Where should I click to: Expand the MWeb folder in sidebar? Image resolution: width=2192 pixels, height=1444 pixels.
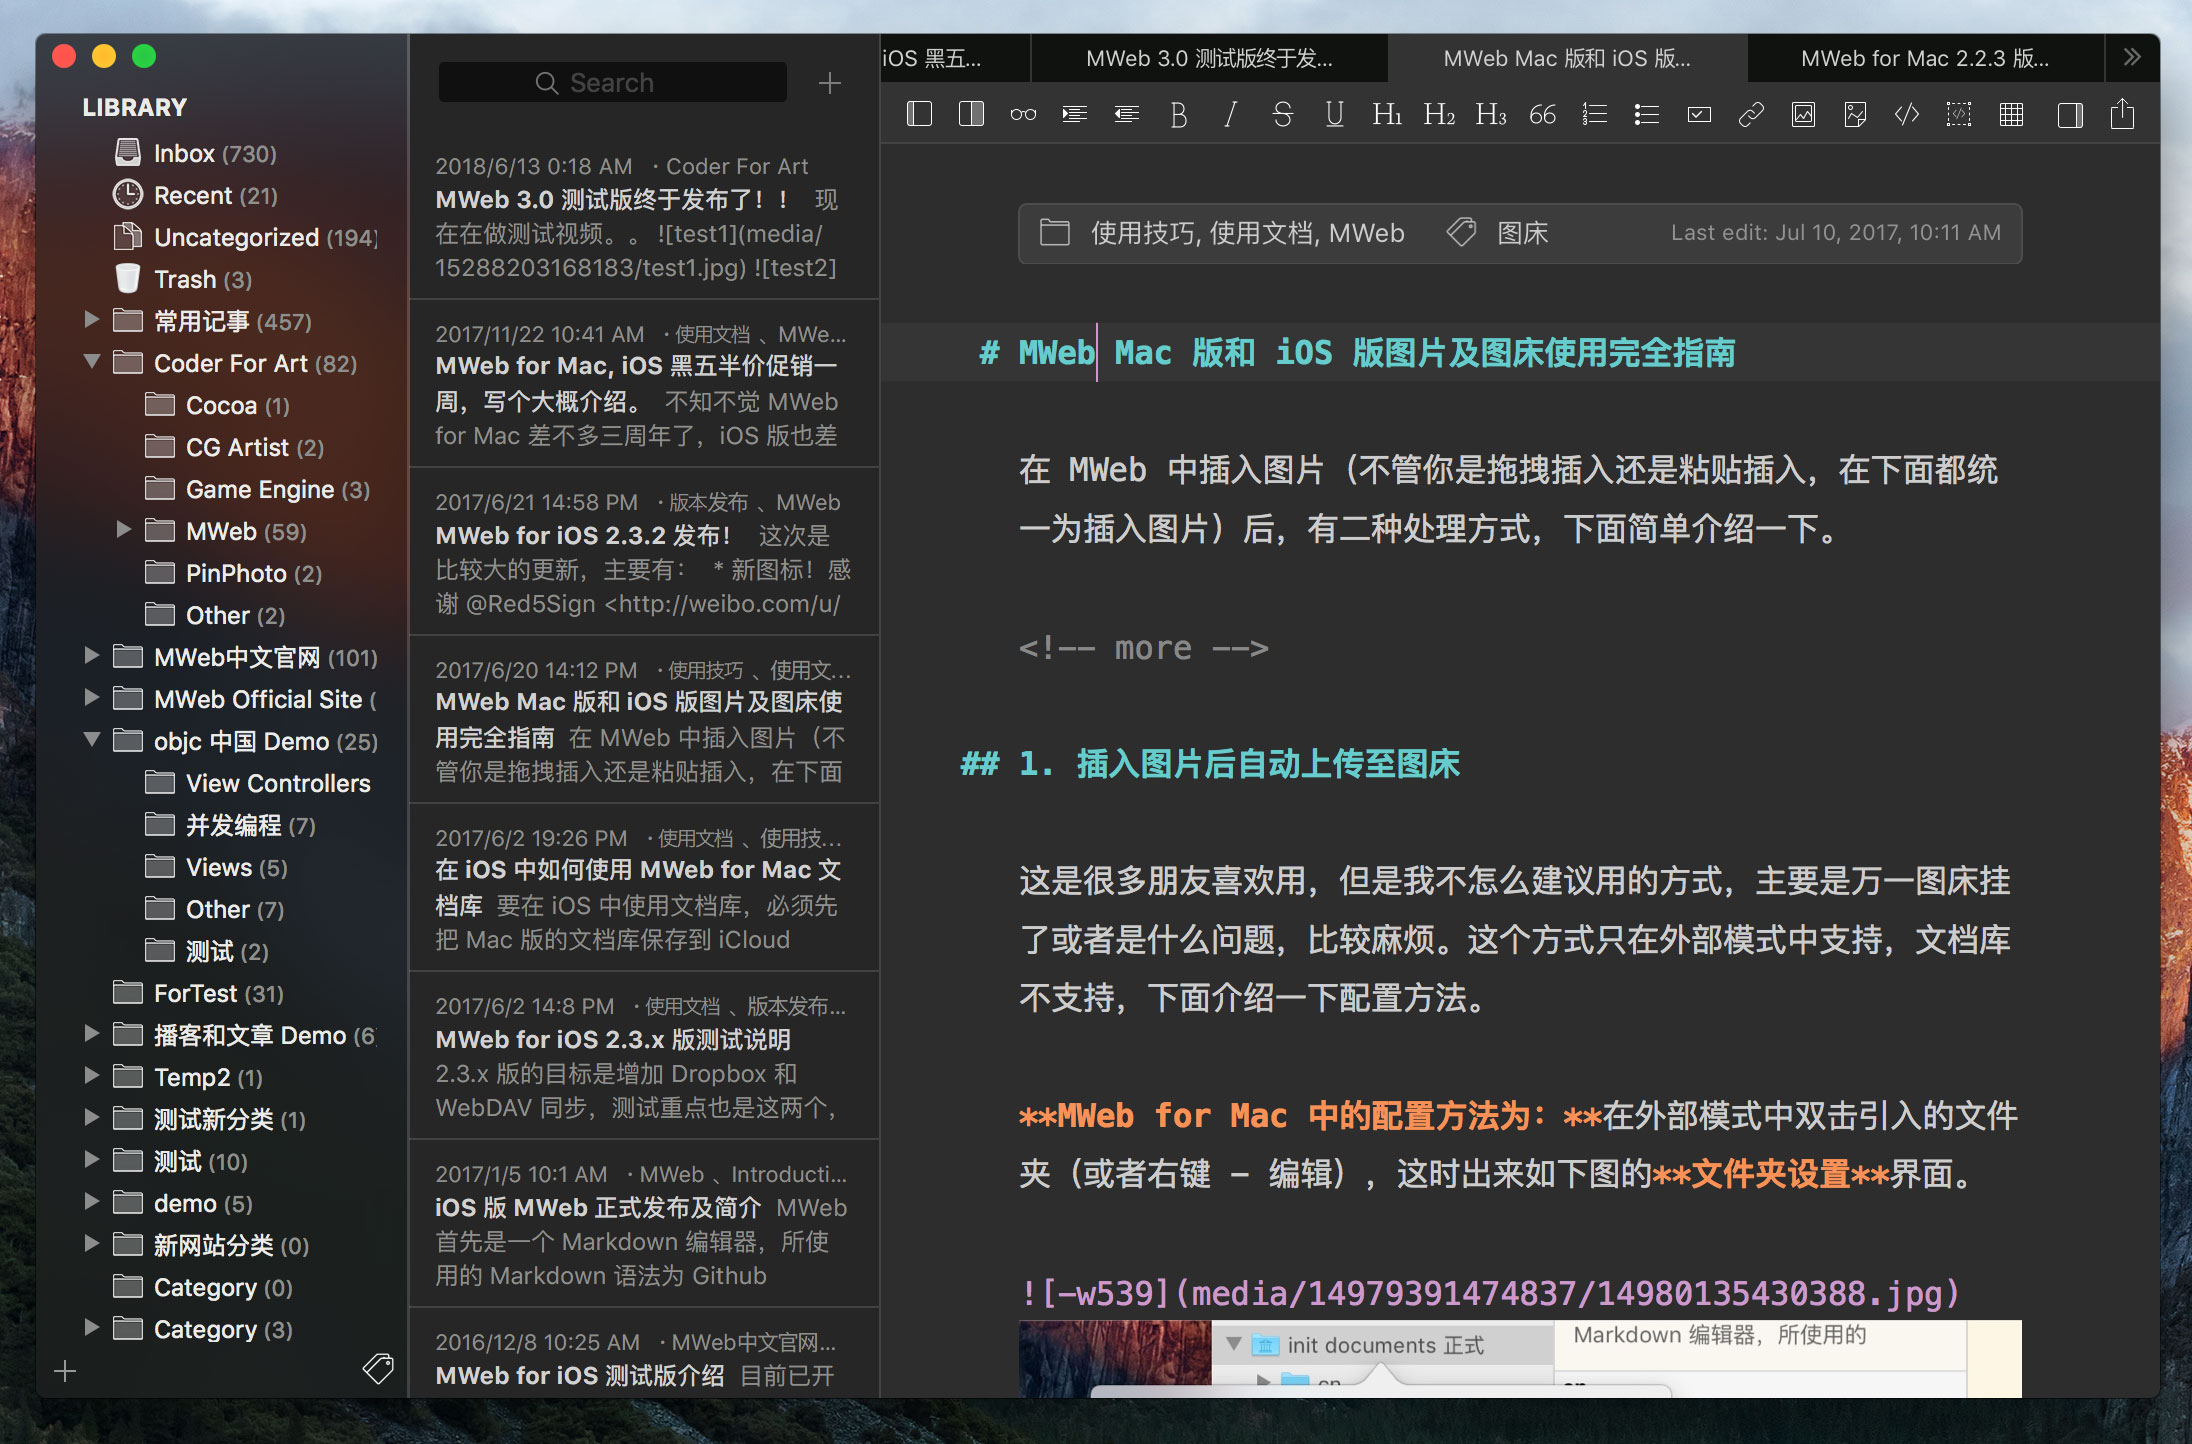pyautogui.click(x=124, y=531)
